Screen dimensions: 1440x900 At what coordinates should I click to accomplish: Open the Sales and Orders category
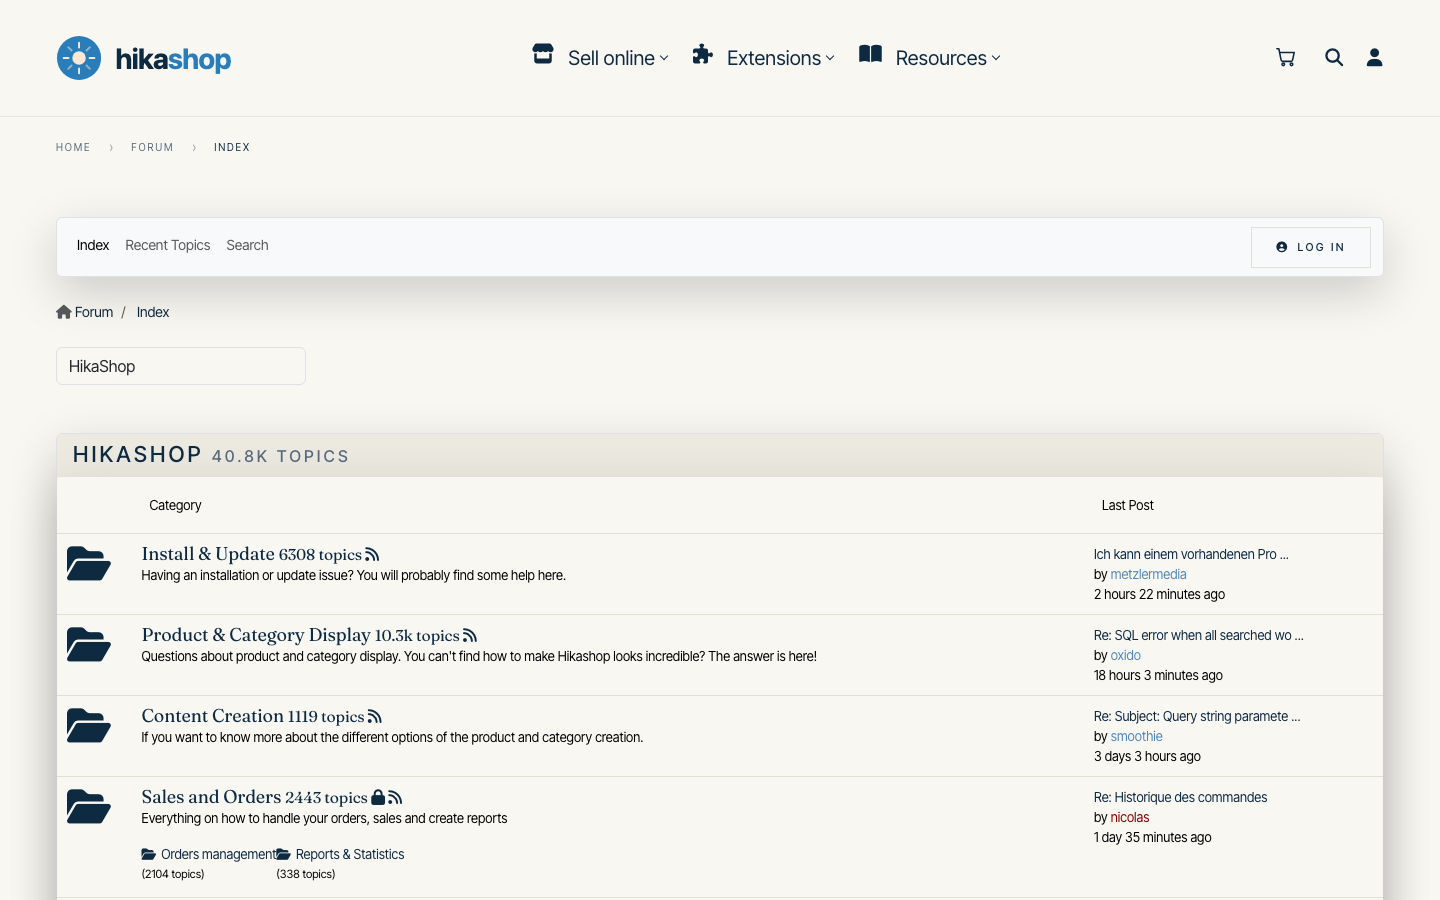click(211, 797)
